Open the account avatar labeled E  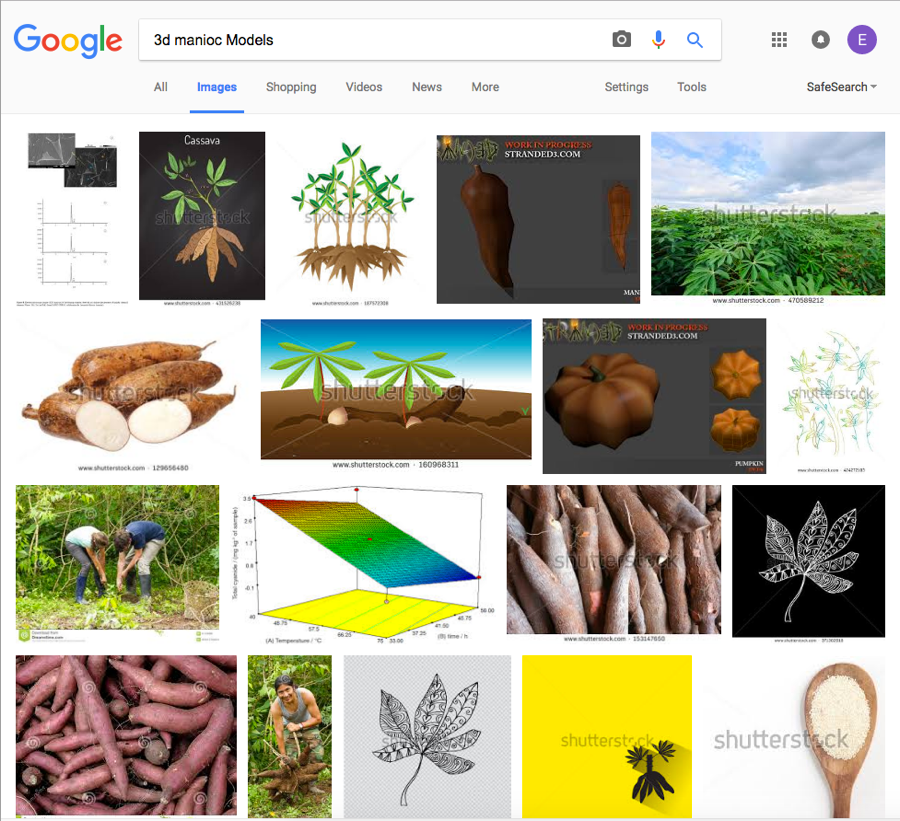pyautogui.click(x=862, y=40)
